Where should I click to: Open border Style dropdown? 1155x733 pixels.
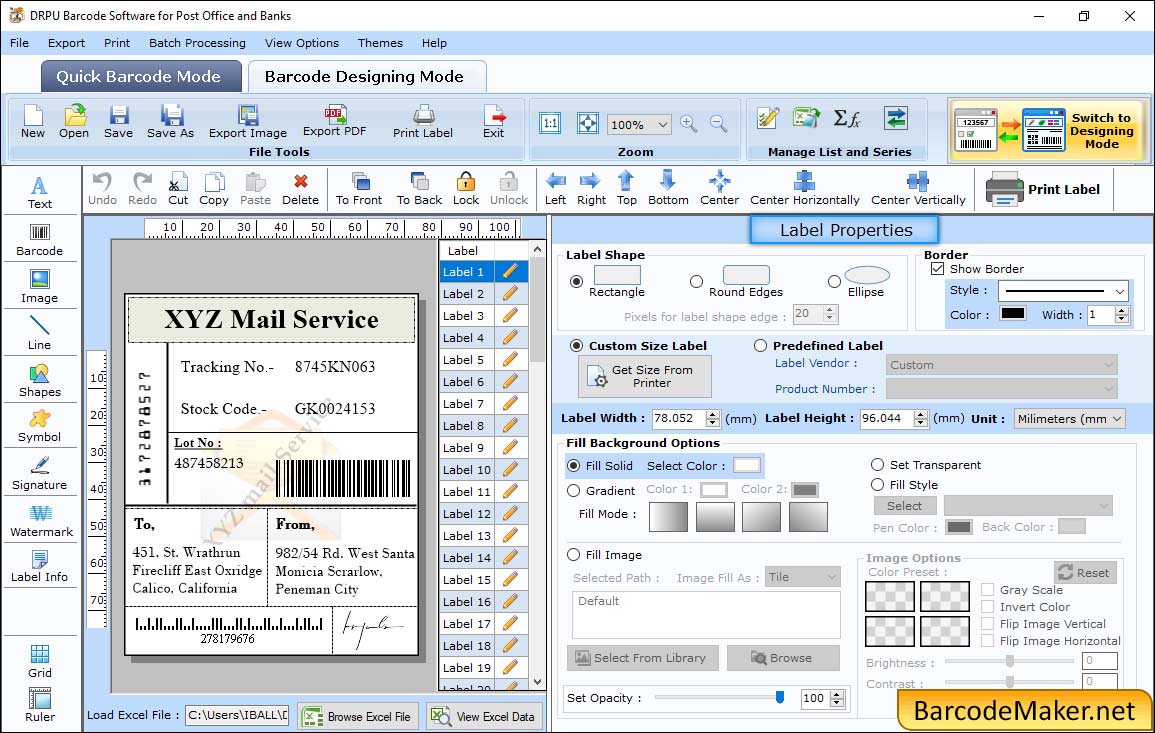click(x=1120, y=291)
